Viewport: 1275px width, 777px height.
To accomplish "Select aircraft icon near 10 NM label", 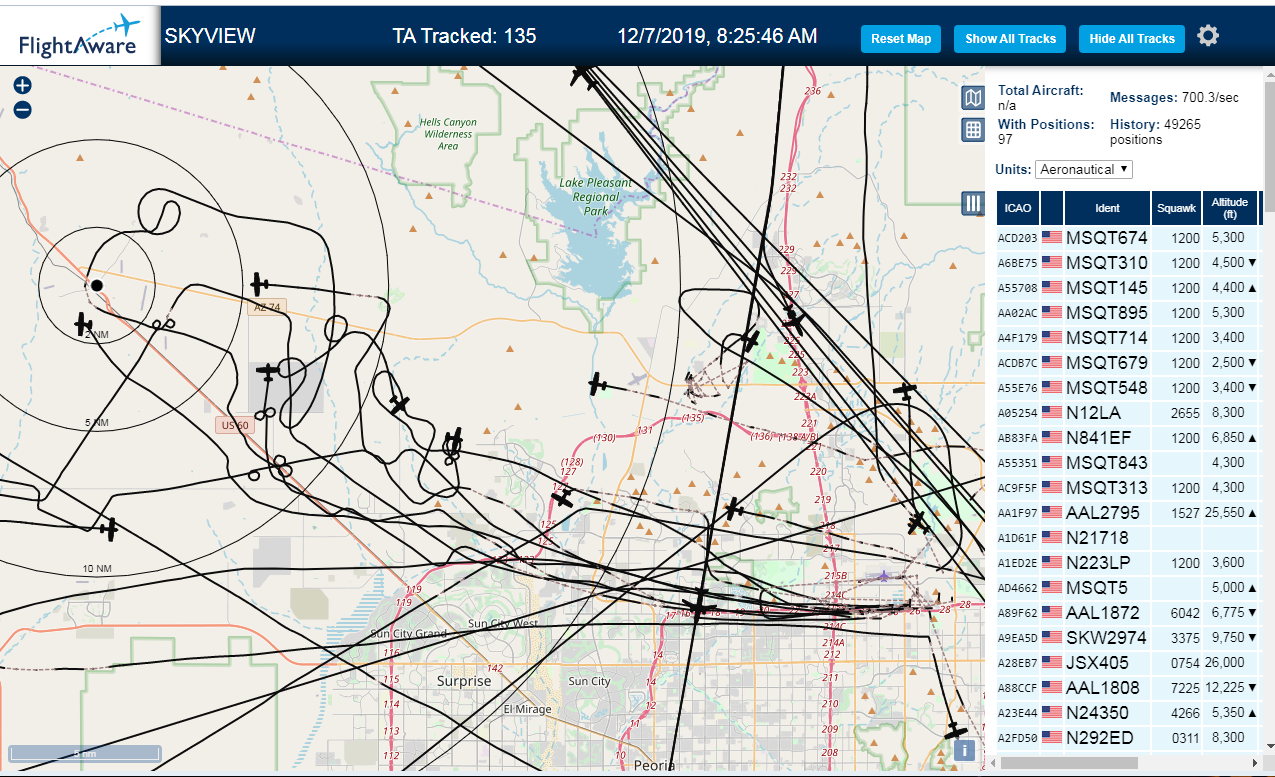I will point(109,529).
